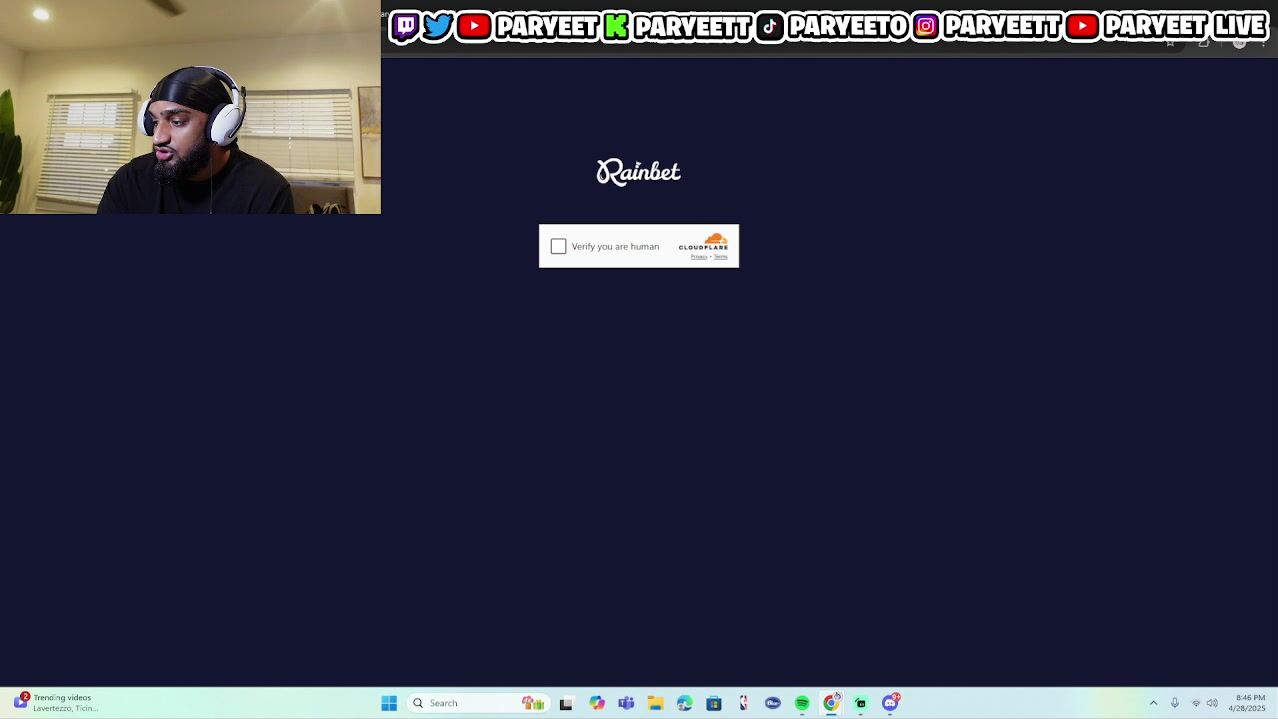Switch to Google Chrome in the taskbar
The width and height of the screenshot is (1278, 719).
[x=831, y=703]
